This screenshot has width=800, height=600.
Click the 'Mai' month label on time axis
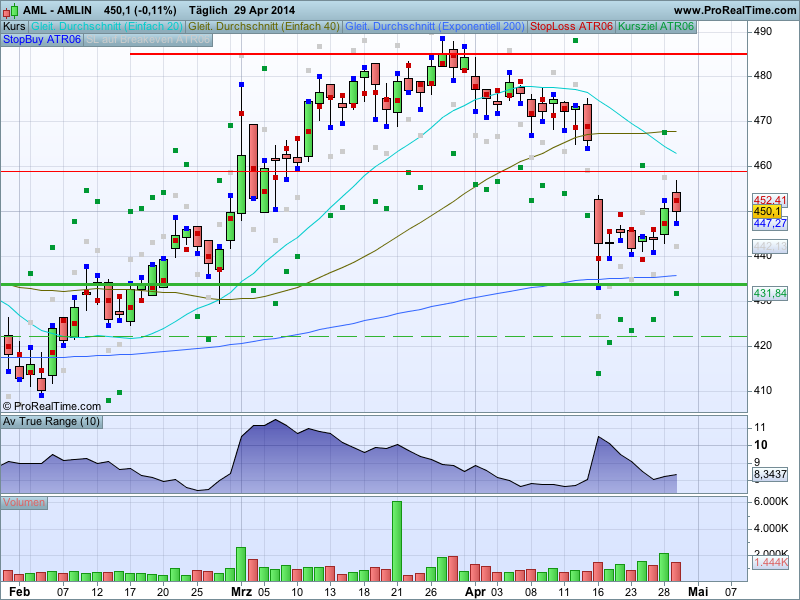[698, 592]
